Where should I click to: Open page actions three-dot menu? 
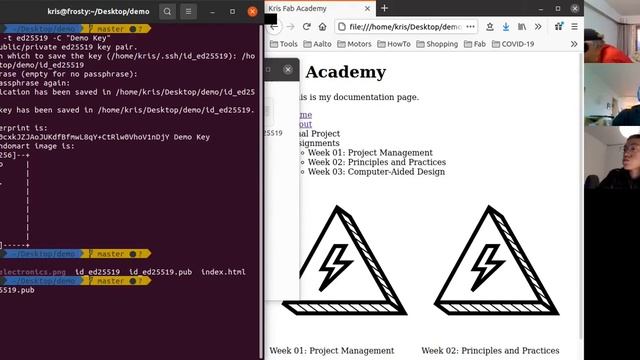pyautogui.click(x=471, y=27)
